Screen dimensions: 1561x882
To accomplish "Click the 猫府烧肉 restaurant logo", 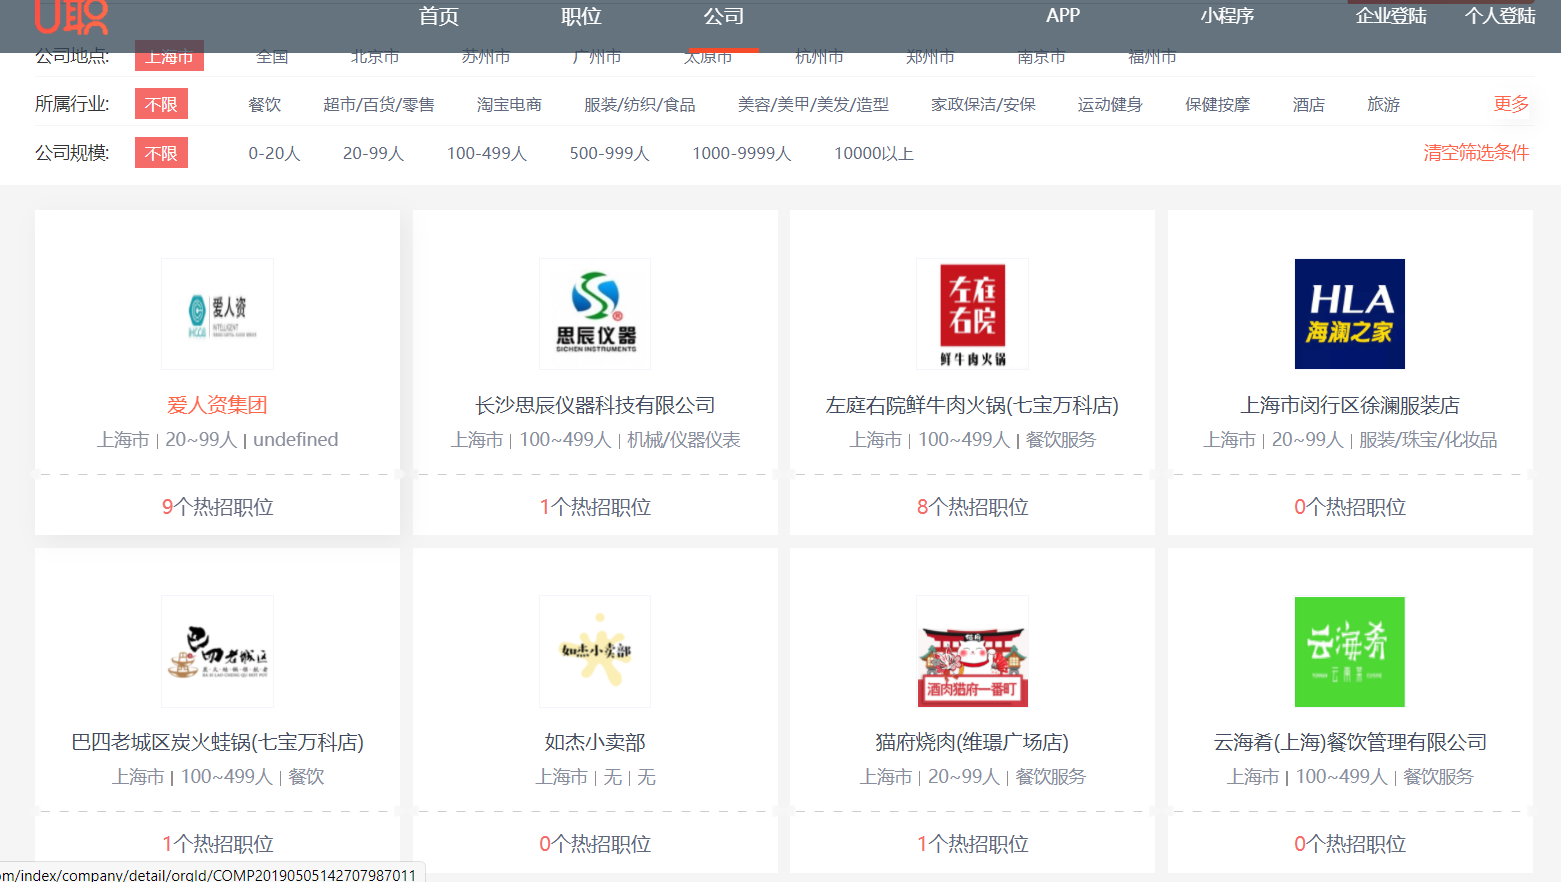I will [x=972, y=652].
